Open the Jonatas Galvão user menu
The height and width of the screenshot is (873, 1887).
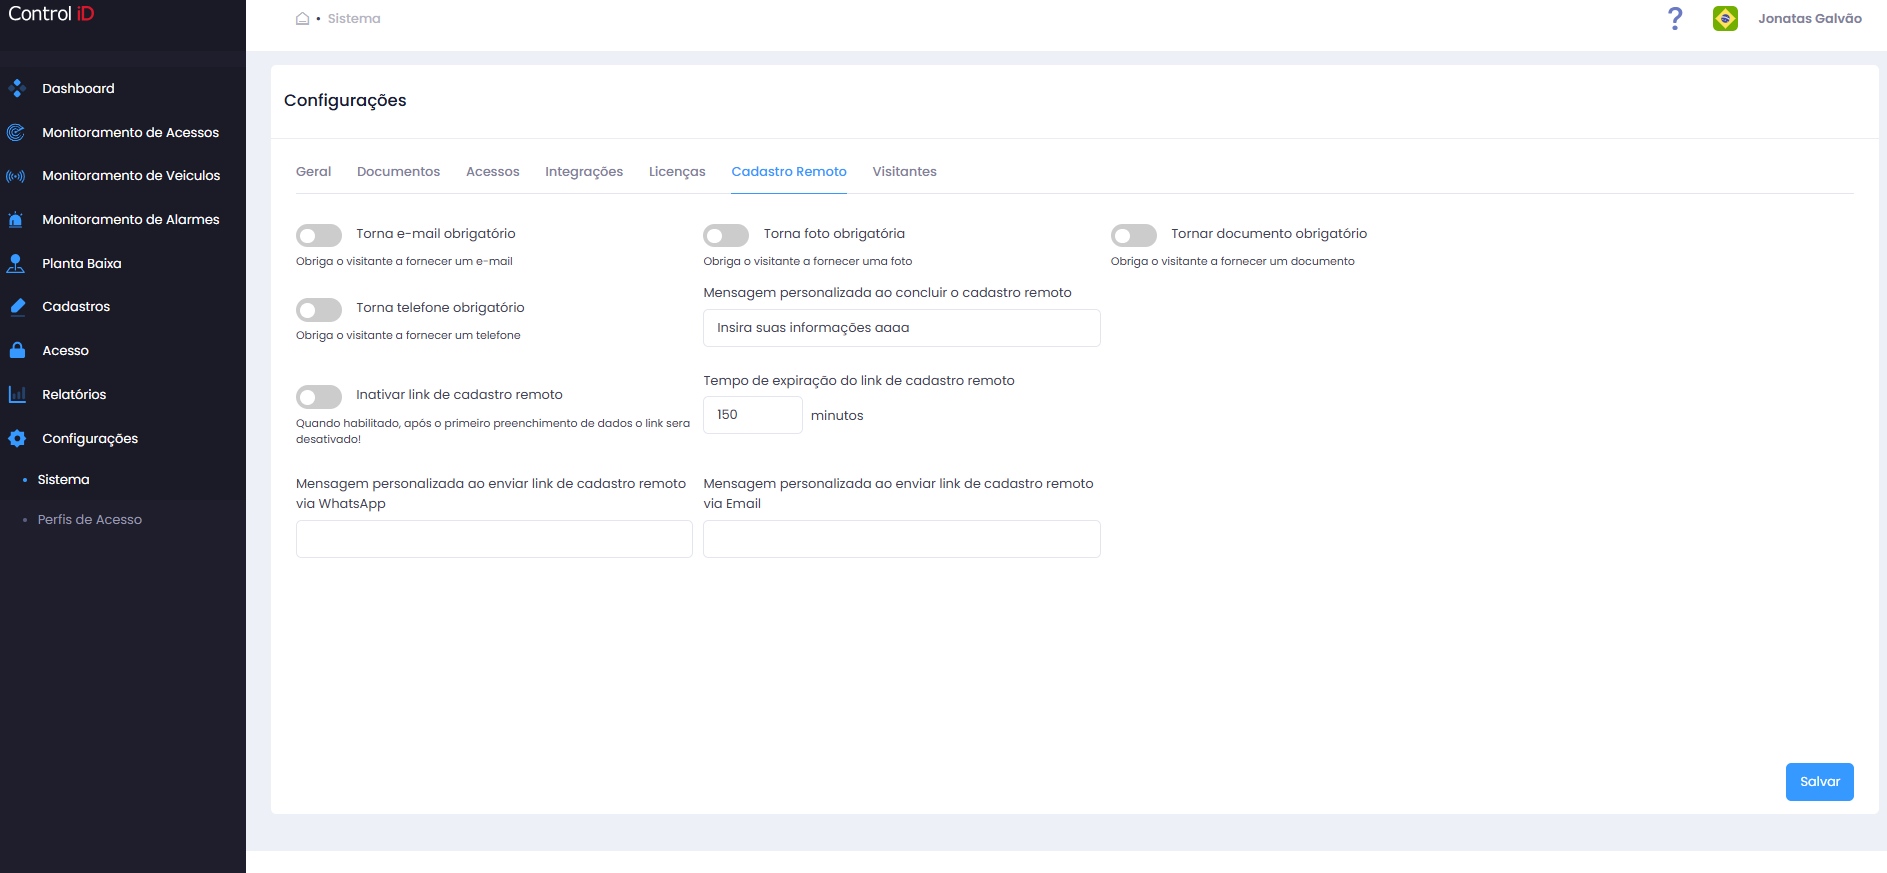[x=1809, y=19]
